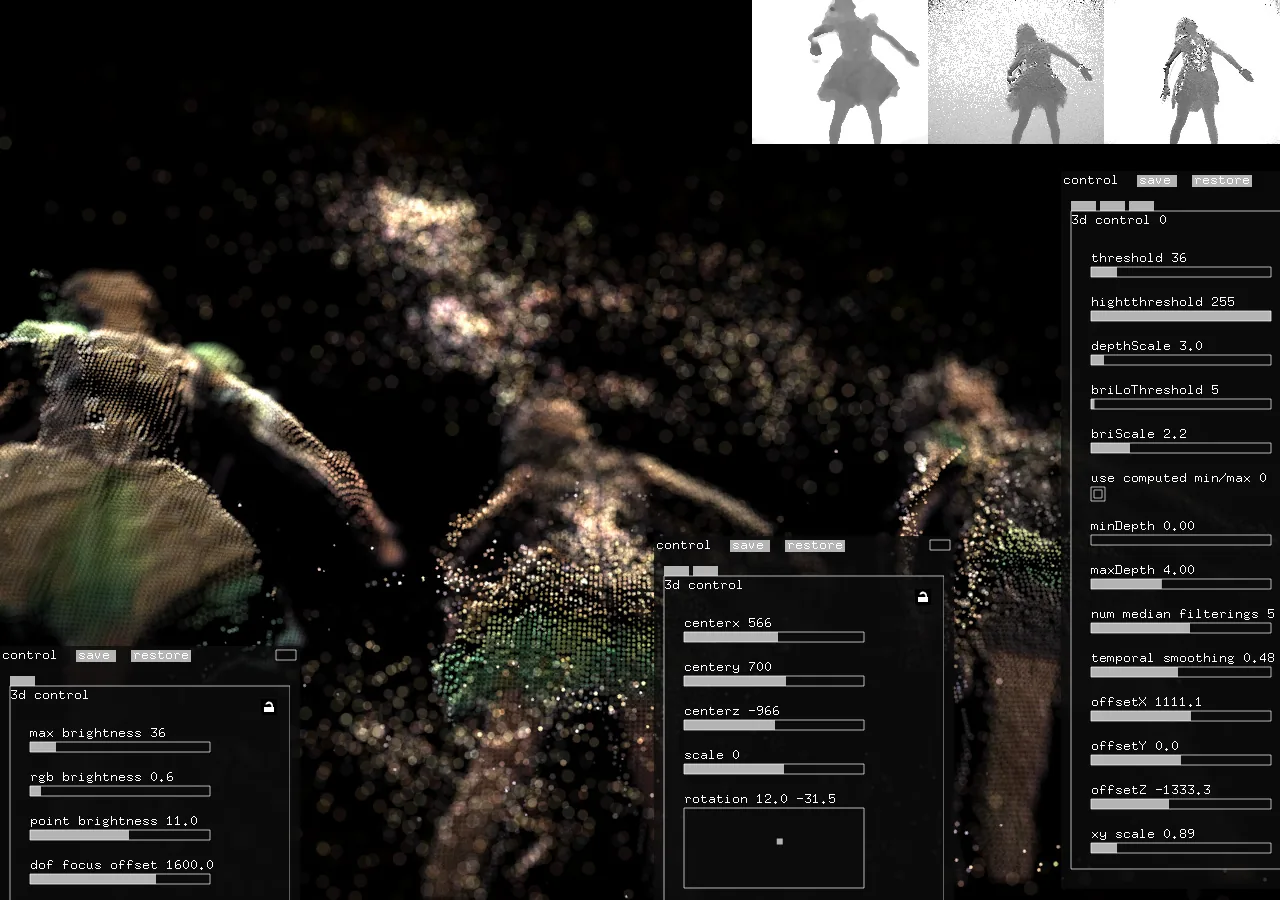The image size is (1280, 900).
Task: Click restore in the right-side control panel
Action: pyautogui.click(x=1221, y=181)
